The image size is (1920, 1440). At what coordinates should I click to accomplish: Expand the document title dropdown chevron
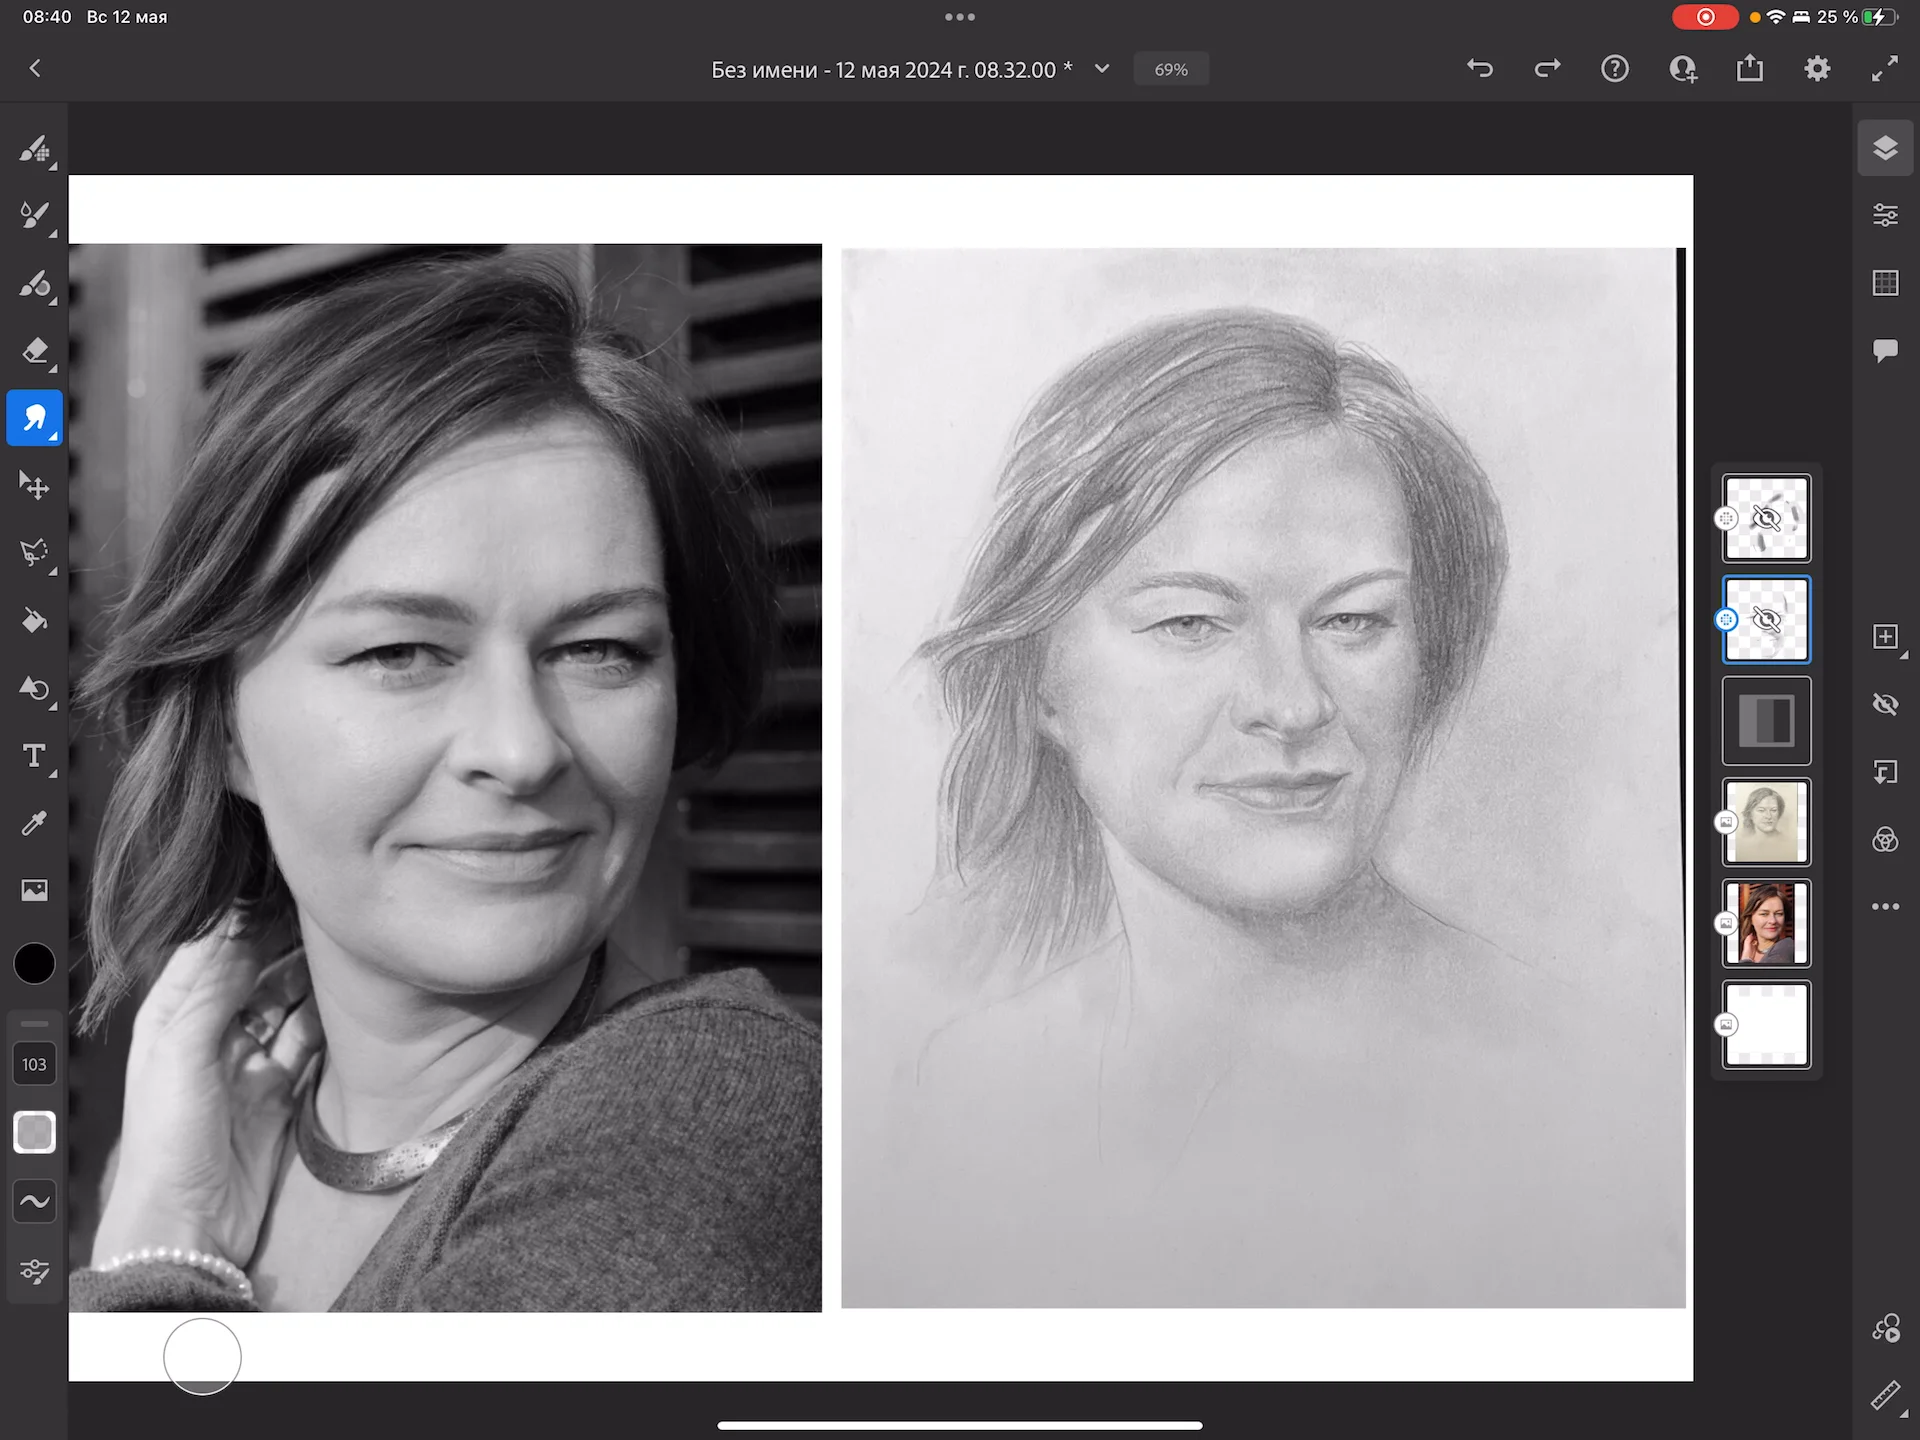(1102, 69)
